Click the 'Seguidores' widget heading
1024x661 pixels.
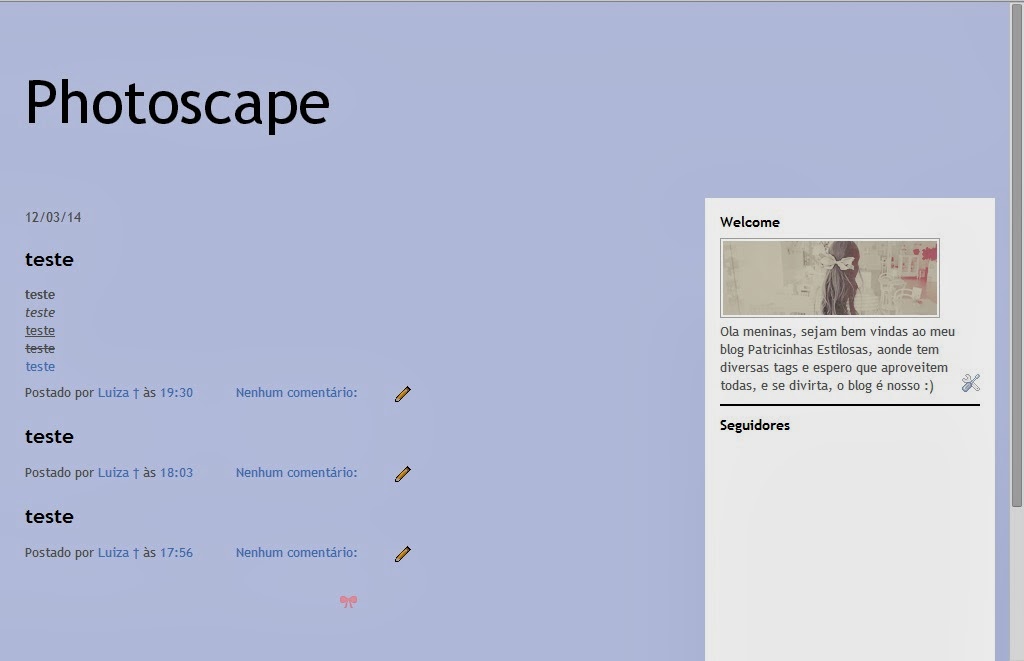(x=755, y=425)
